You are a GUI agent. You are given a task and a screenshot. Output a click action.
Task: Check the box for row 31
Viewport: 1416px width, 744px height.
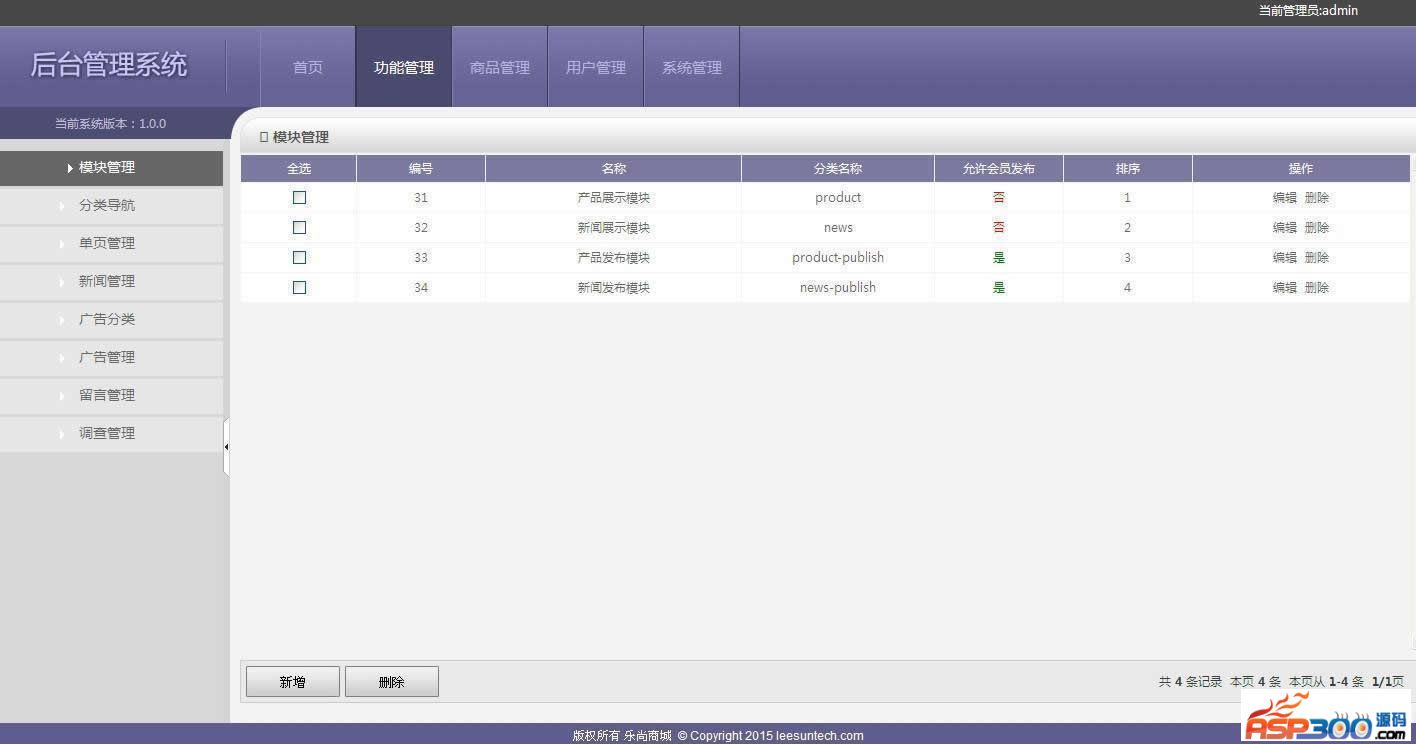(299, 198)
